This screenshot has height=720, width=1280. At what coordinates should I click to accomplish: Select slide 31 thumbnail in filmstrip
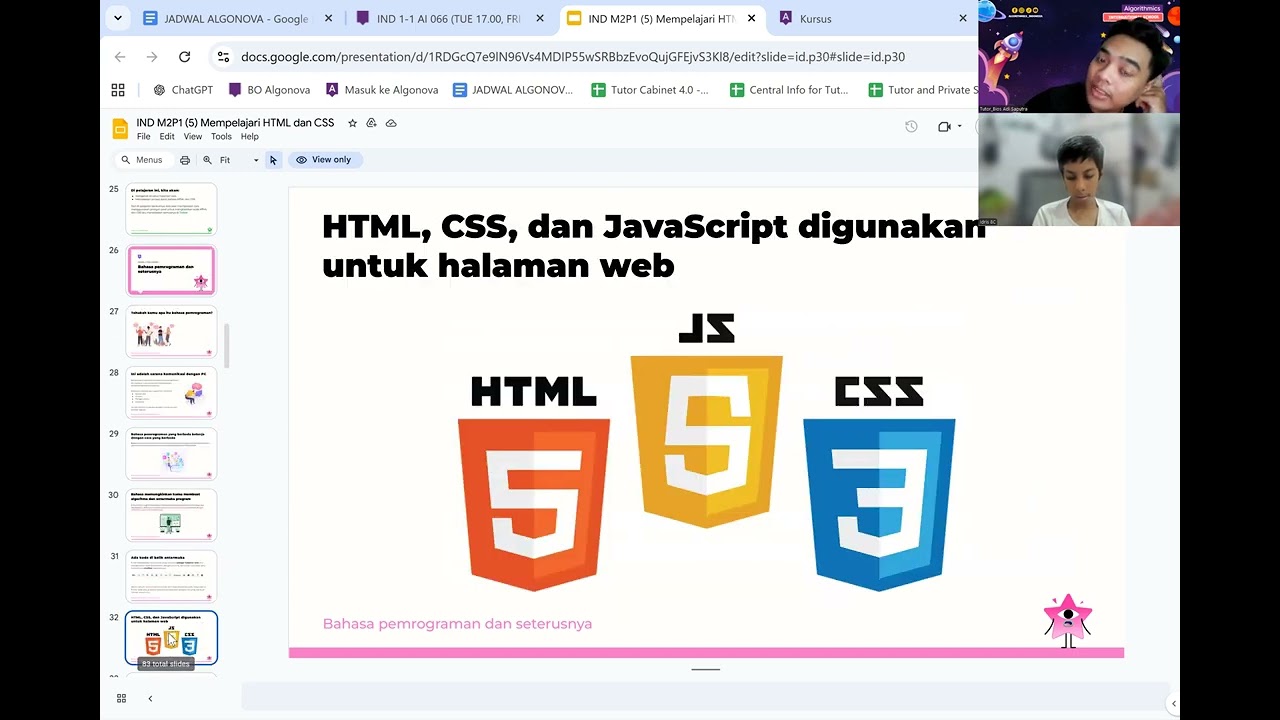click(171, 576)
